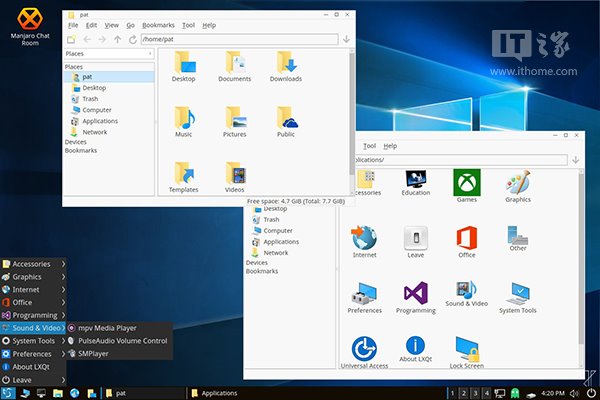Open the Places side pane dropdown
Screen dimensions: 600x400
point(109,54)
